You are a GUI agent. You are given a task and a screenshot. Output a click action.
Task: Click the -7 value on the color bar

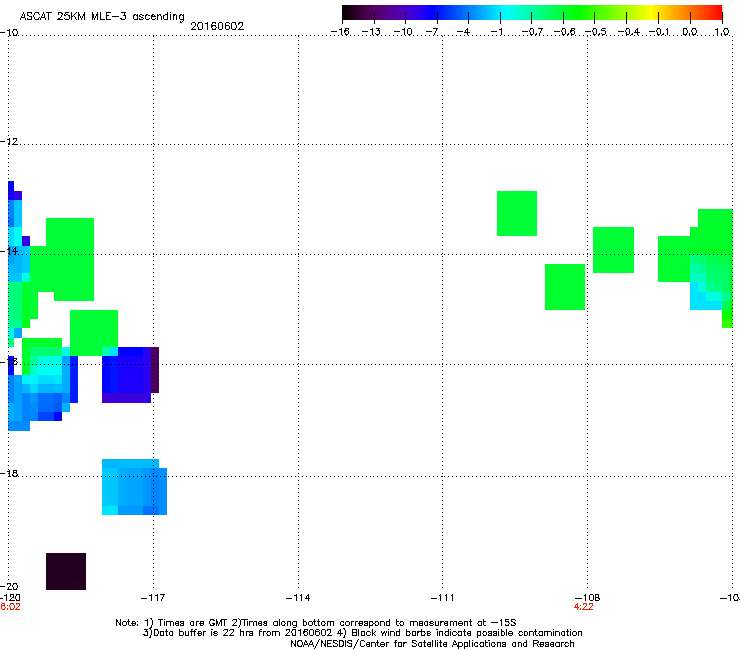click(432, 32)
